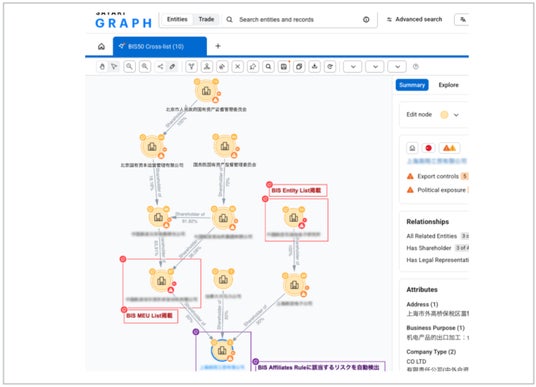
Task: Open the BIS50 Cross-list (10) tab
Action: (x=160, y=46)
